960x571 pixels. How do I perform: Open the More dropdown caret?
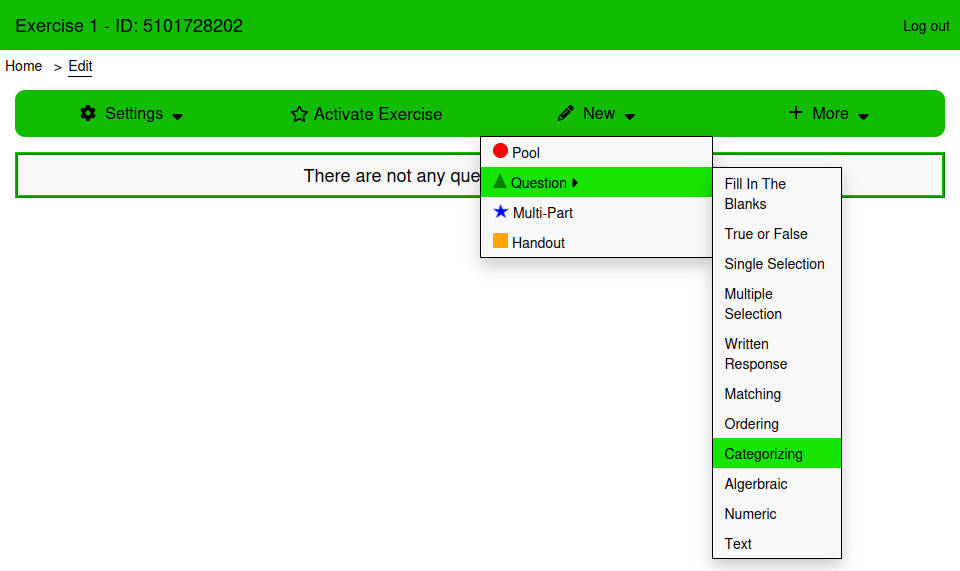(x=864, y=116)
